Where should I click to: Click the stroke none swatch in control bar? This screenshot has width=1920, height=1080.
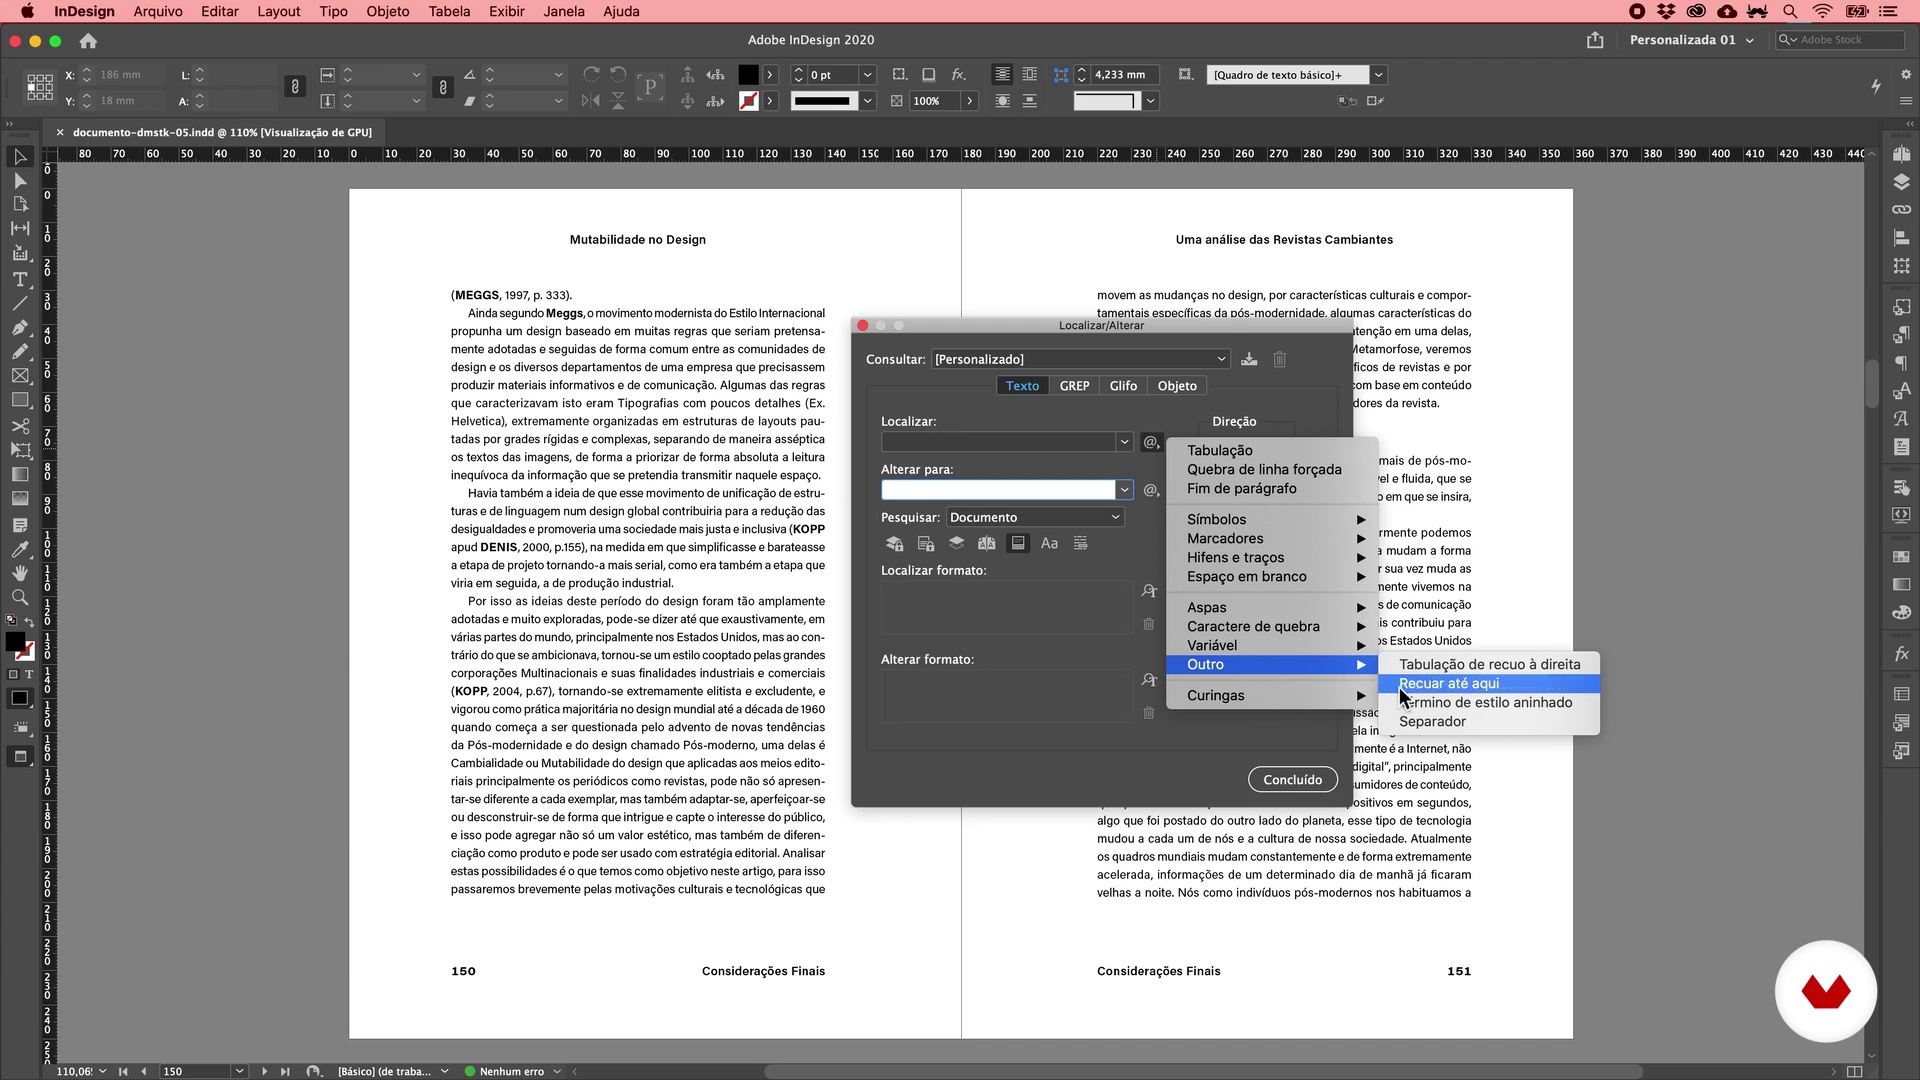[748, 101]
